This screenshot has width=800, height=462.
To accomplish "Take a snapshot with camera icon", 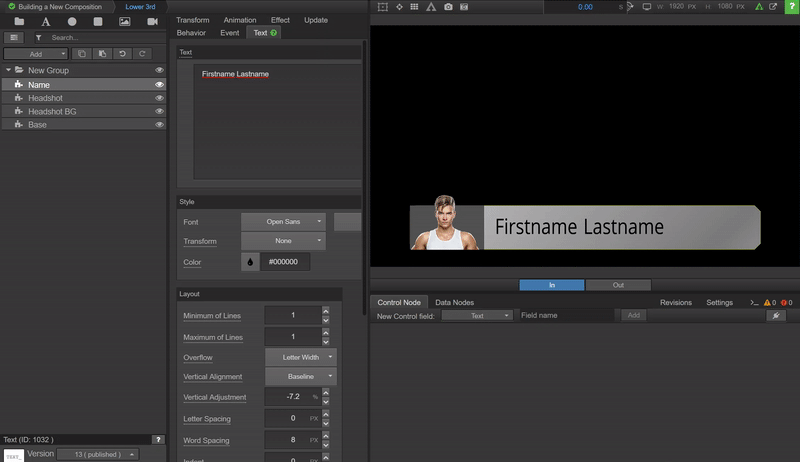I will click(x=448, y=7).
